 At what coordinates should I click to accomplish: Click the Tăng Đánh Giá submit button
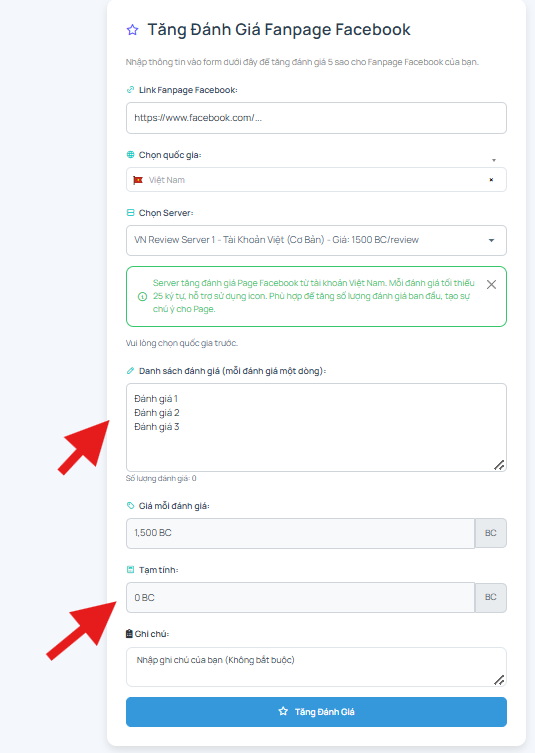pyautogui.click(x=316, y=712)
